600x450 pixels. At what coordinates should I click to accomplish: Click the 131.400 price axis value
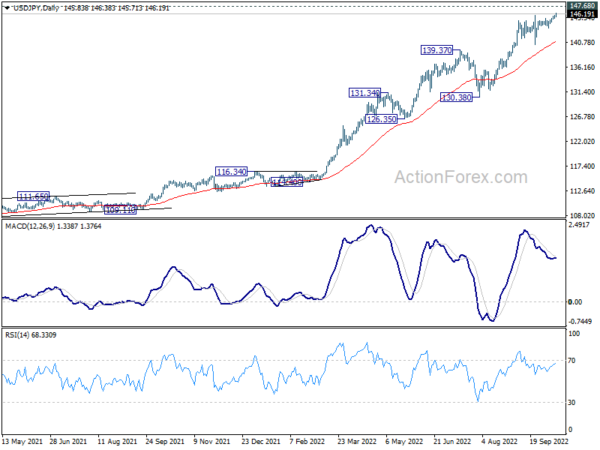point(582,92)
